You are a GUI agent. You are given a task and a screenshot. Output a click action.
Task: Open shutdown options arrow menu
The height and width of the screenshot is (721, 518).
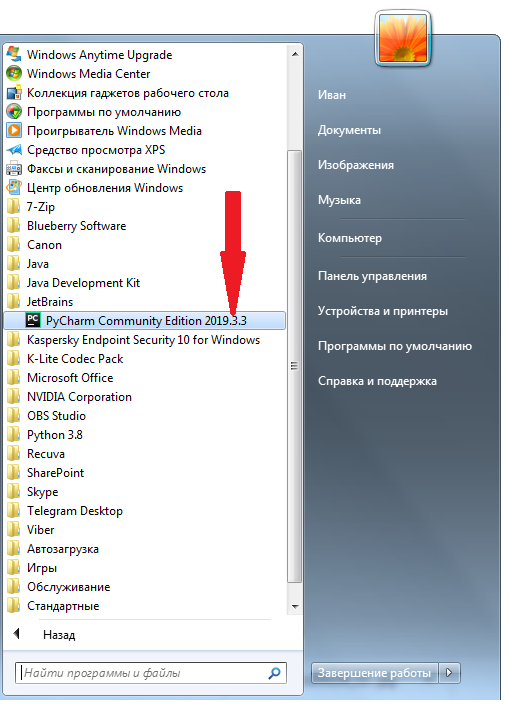point(449,673)
